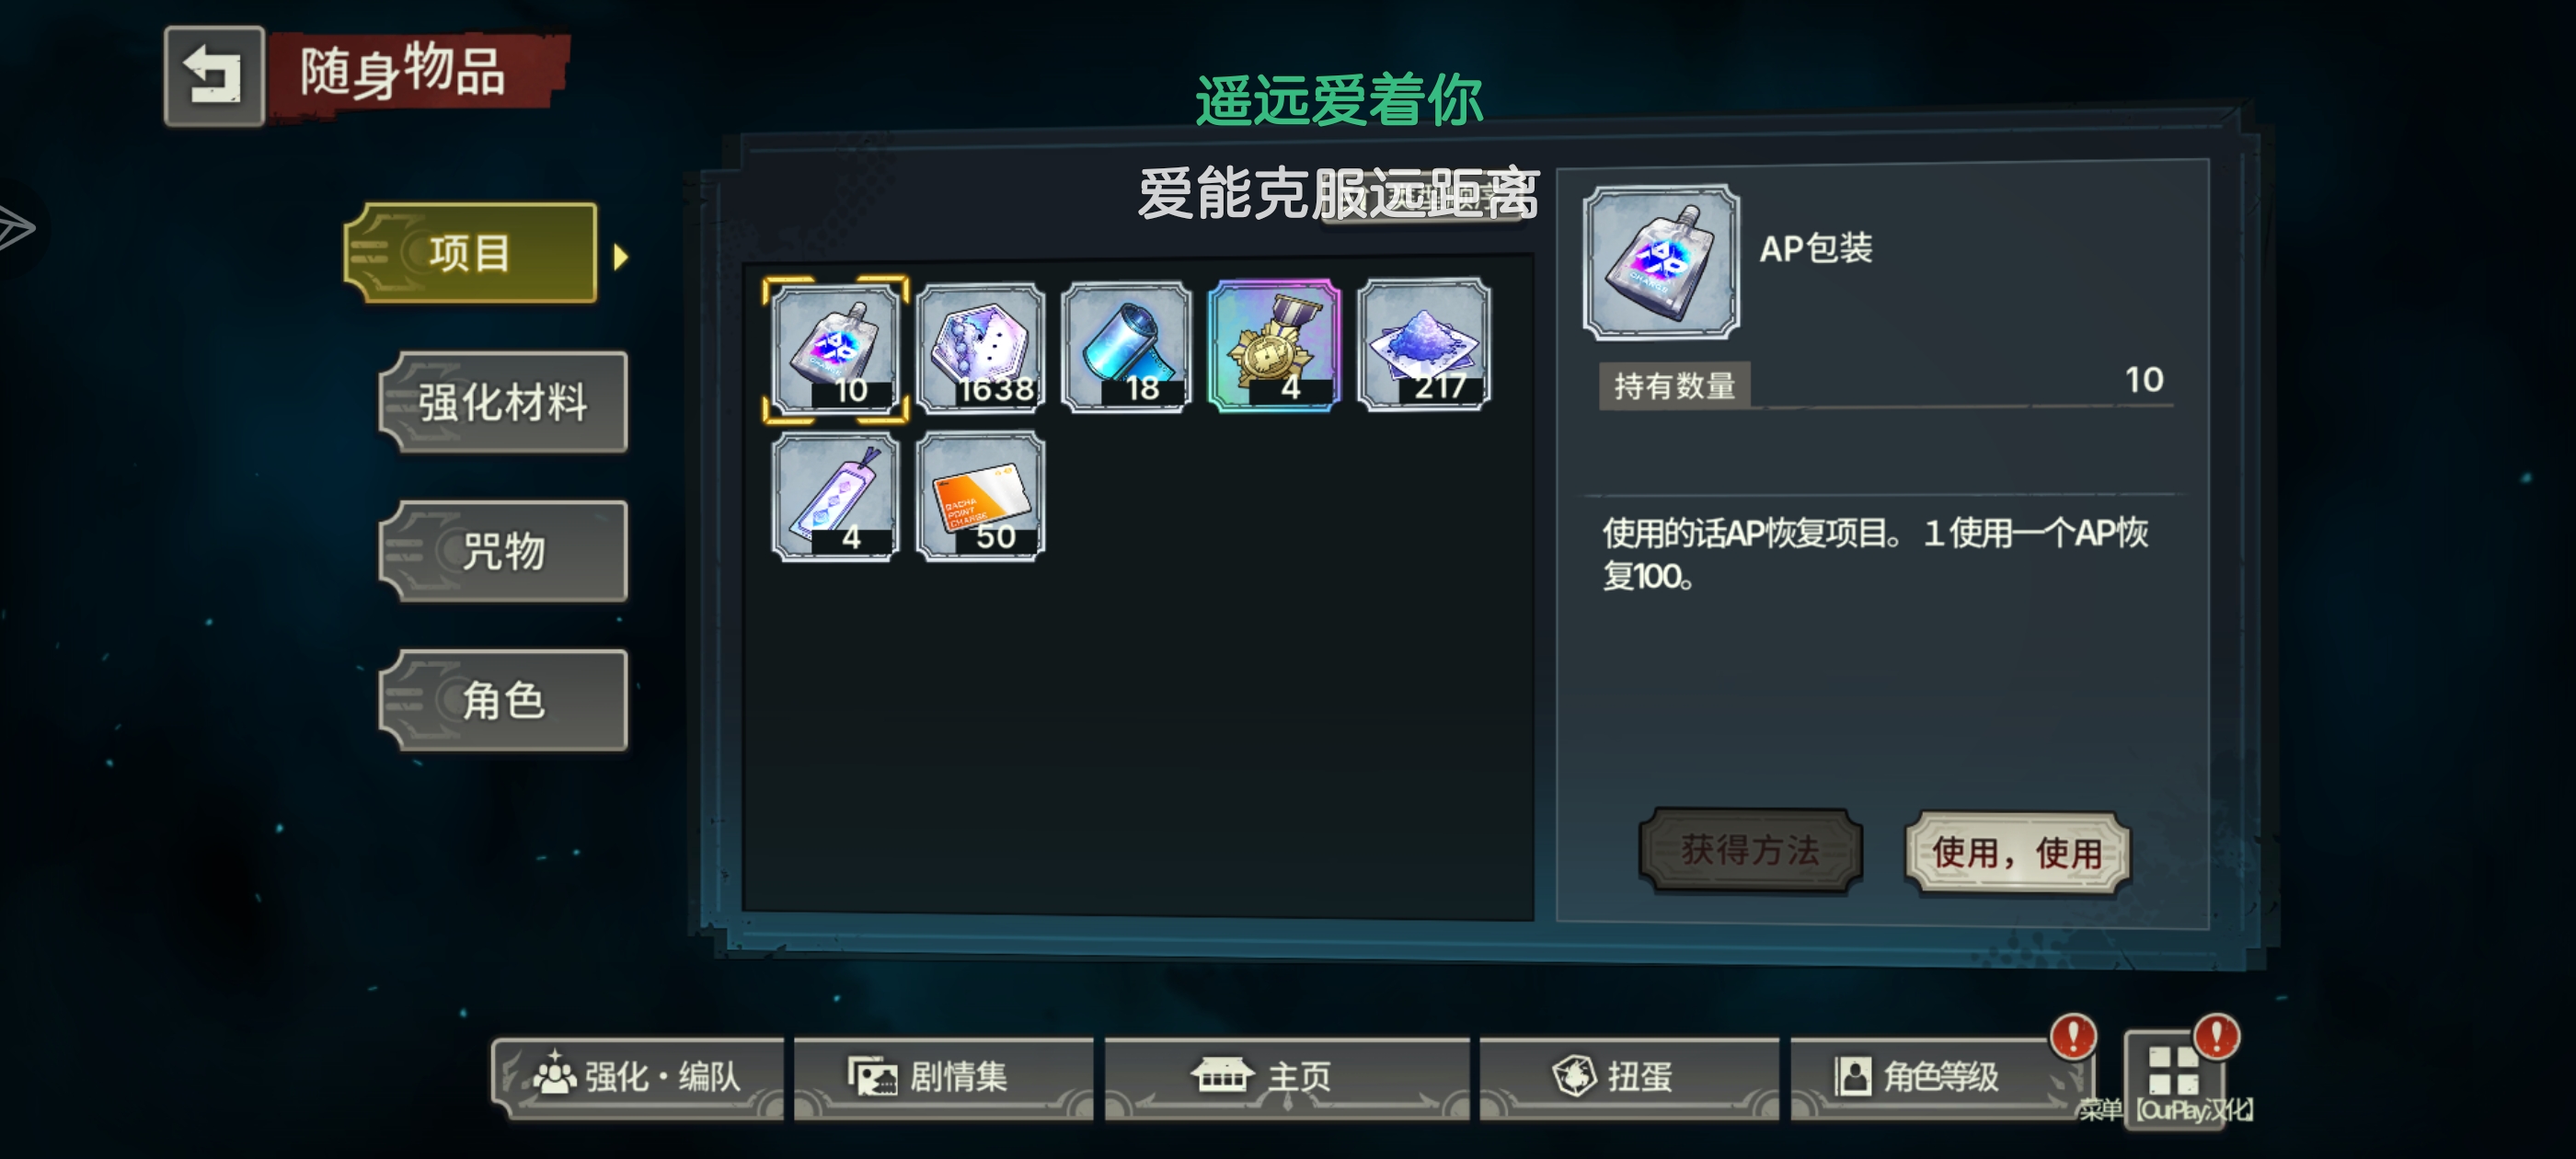Click the back arrow icon beside 随身物品
The image size is (2576, 1159).
pyautogui.click(x=214, y=76)
